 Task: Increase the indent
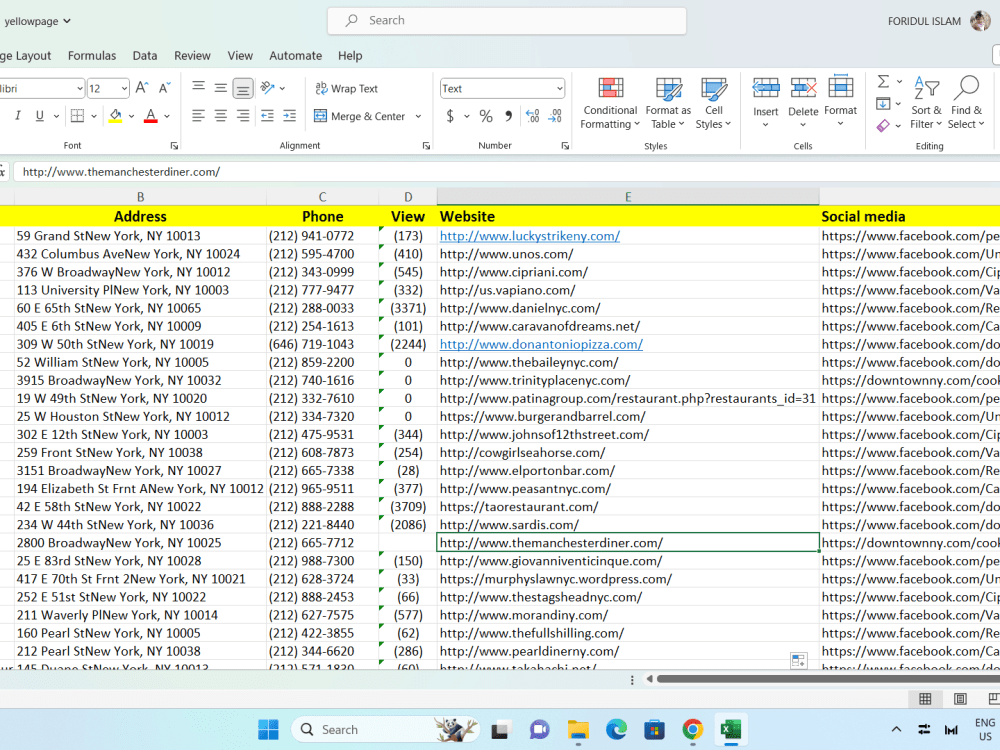(x=290, y=115)
